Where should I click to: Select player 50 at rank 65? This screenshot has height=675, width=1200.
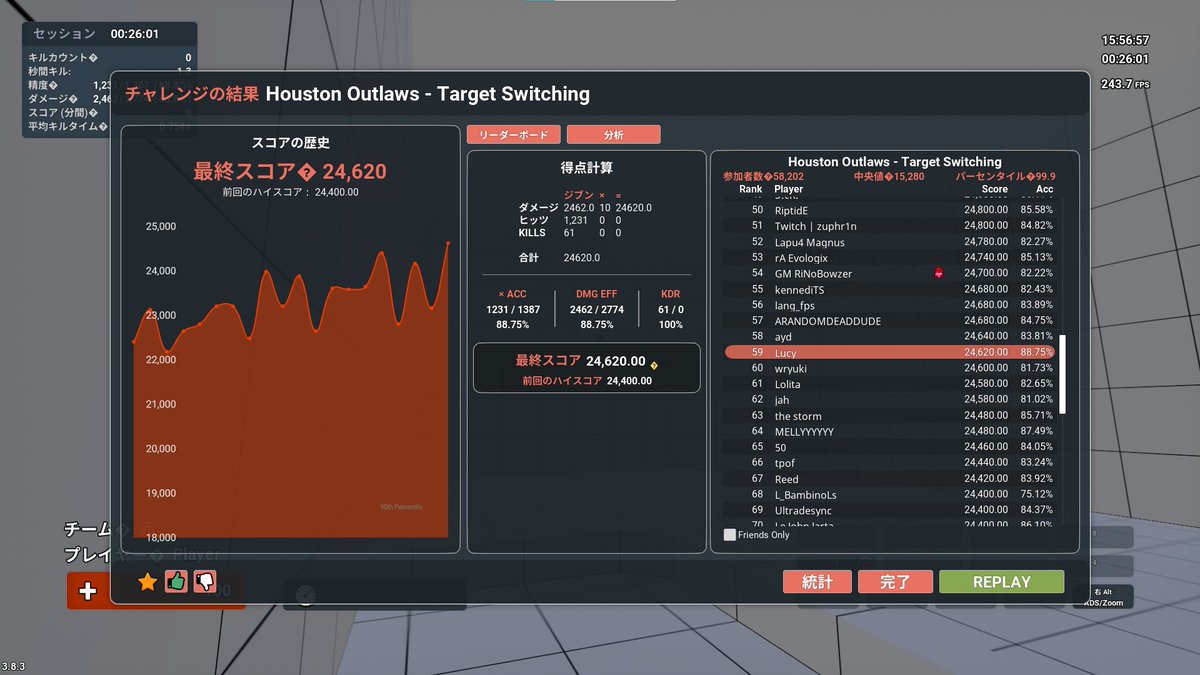coord(889,447)
